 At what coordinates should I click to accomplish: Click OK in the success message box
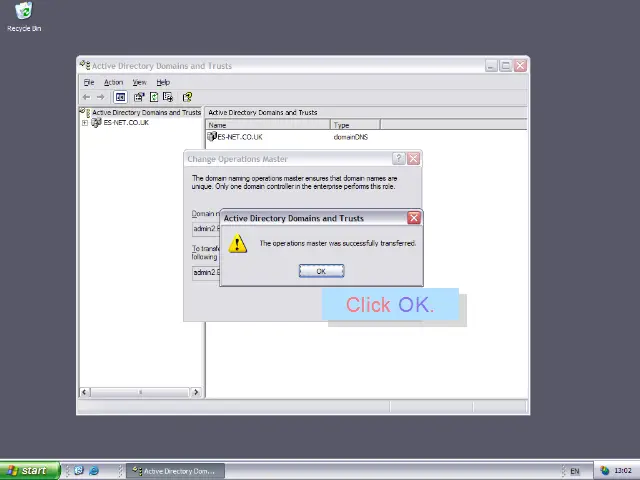tap(321, 271)
